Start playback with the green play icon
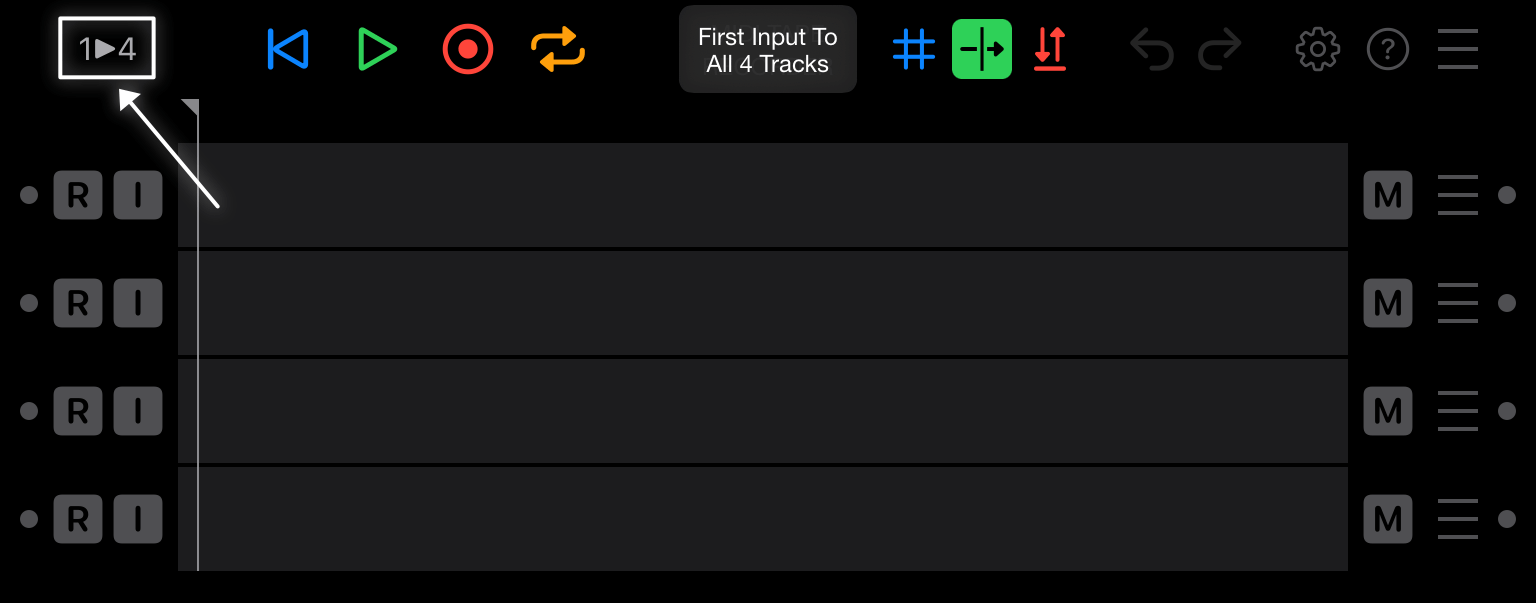 377,49
